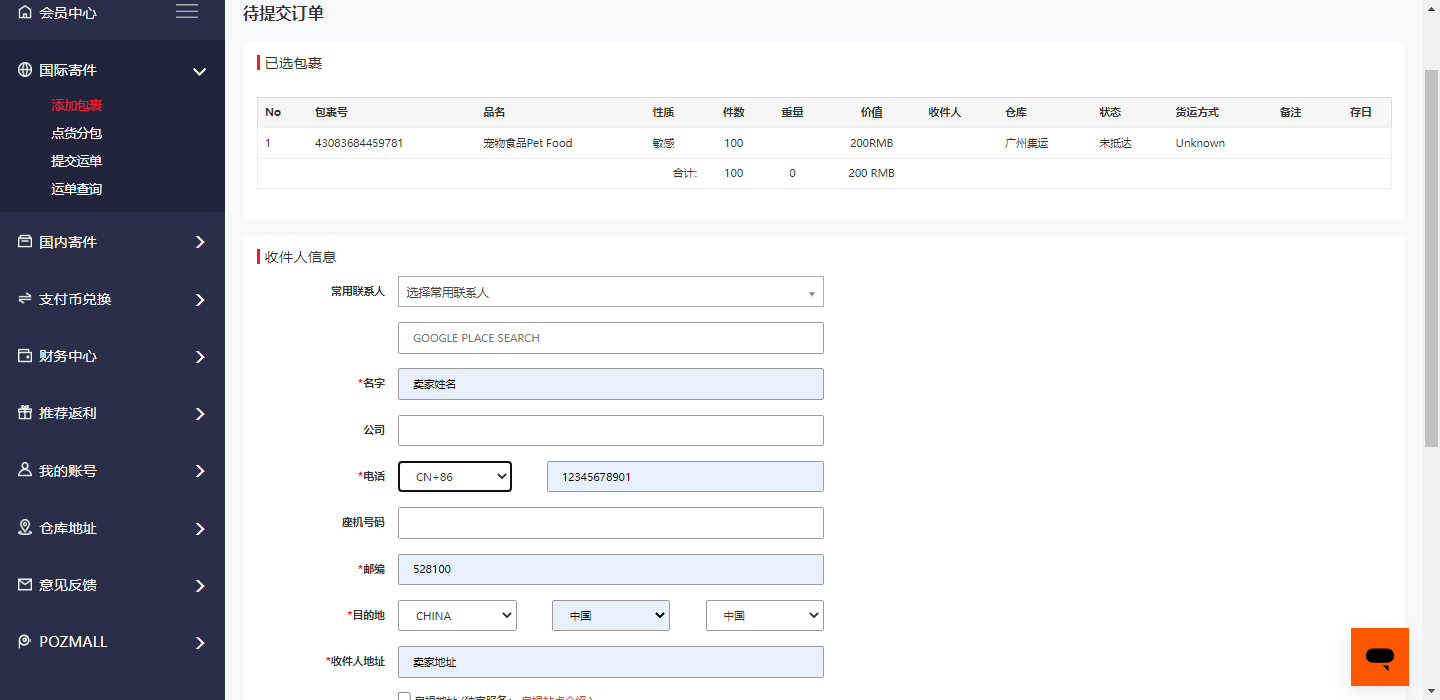Open the blue-highlighted 中国 destination dropdown
The width and height of the screenshot is (1440, 700).
pos(611,616)
